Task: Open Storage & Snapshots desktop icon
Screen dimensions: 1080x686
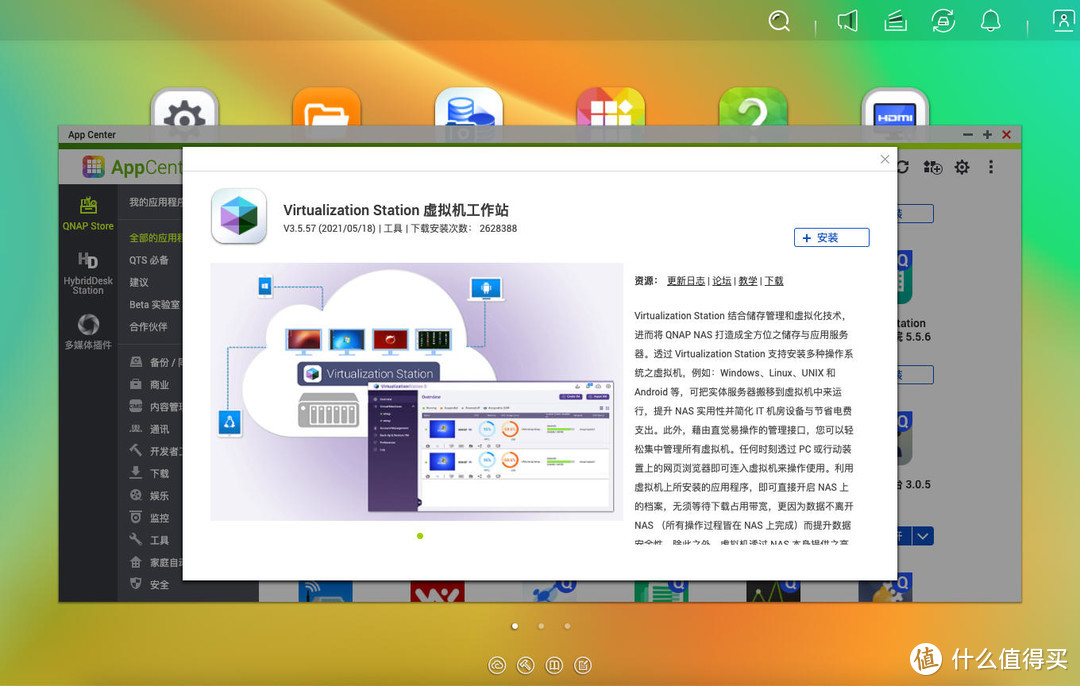Action: click(x=469, y=108)
